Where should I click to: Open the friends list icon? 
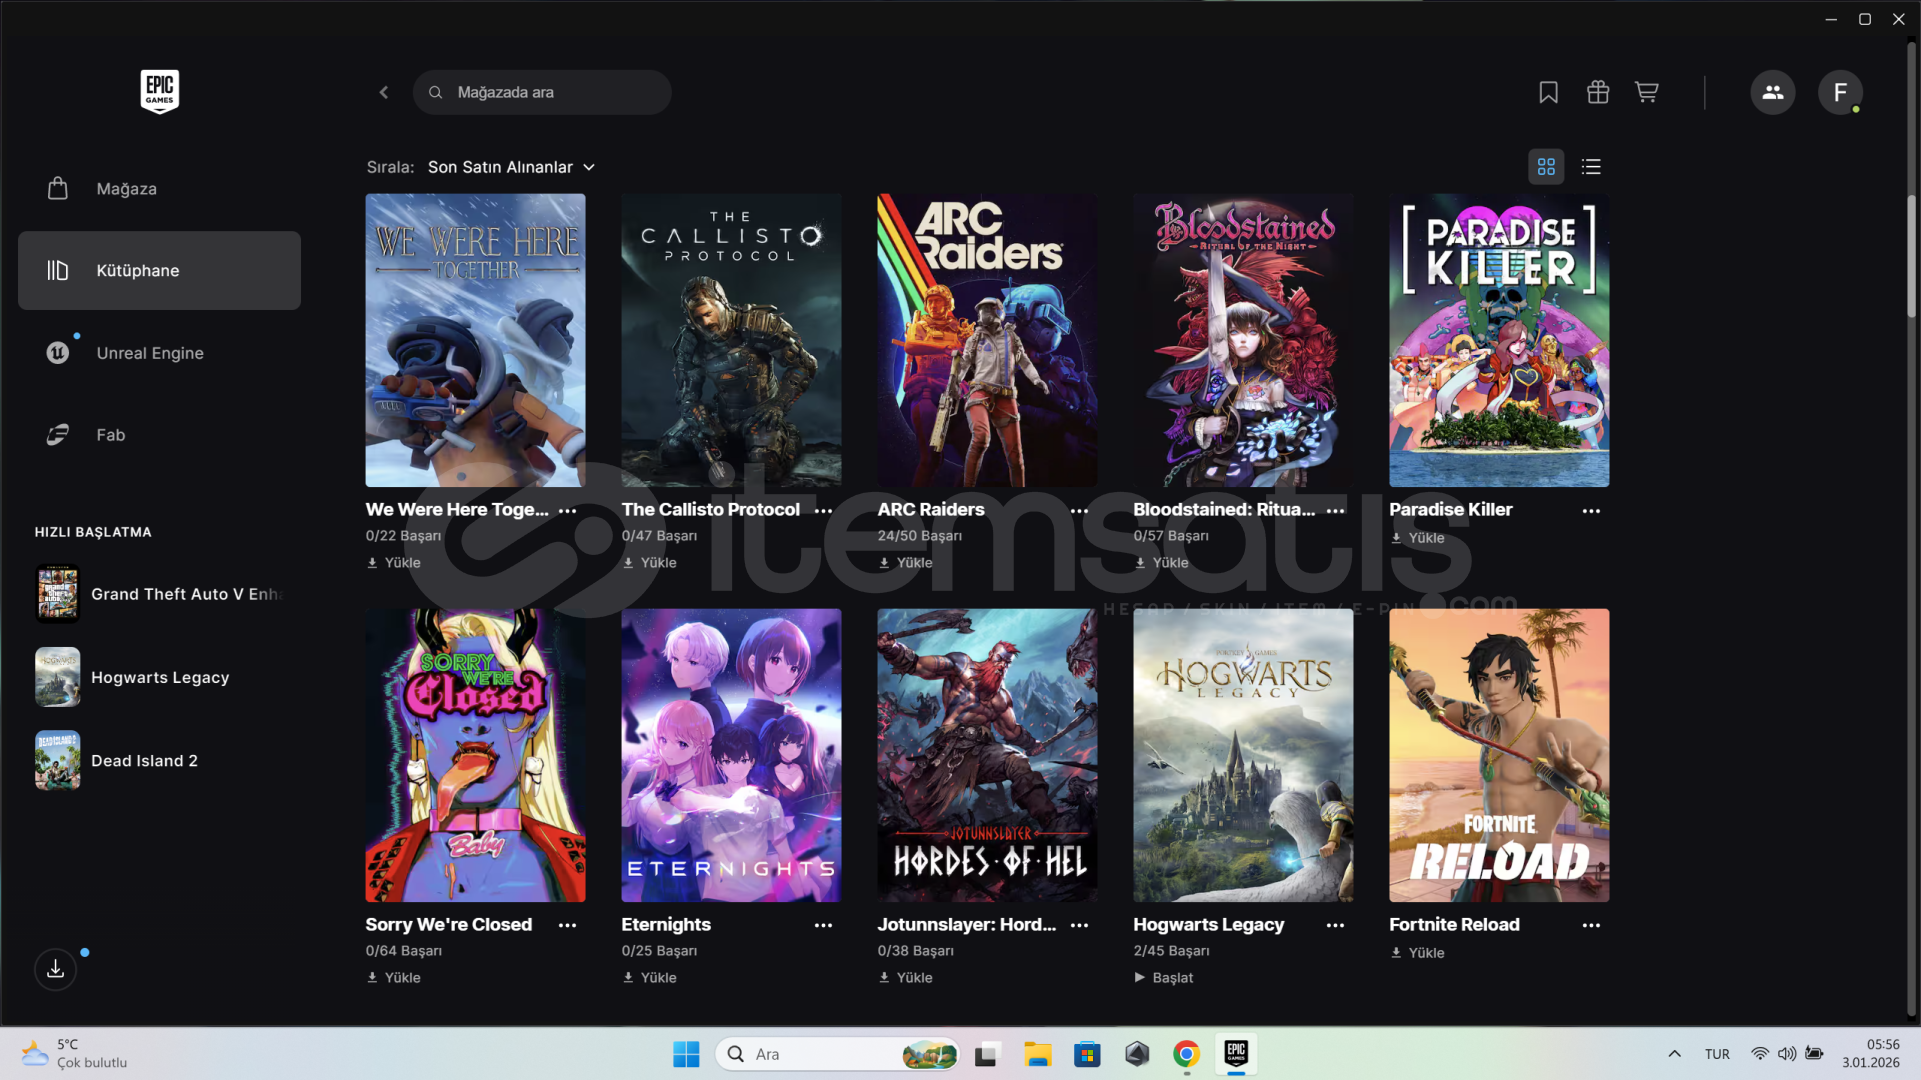[1772, 92]
